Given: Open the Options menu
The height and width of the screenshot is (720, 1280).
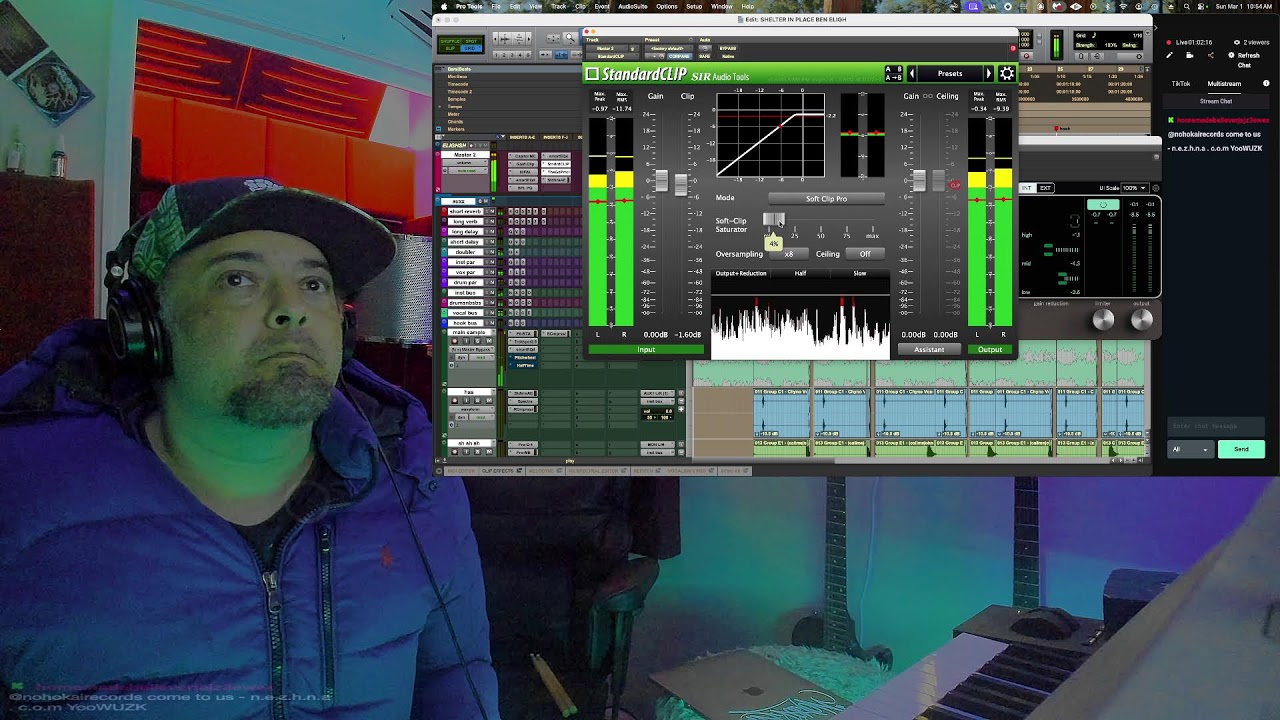Looking at the screenshot, I should [x=667, y=6].
